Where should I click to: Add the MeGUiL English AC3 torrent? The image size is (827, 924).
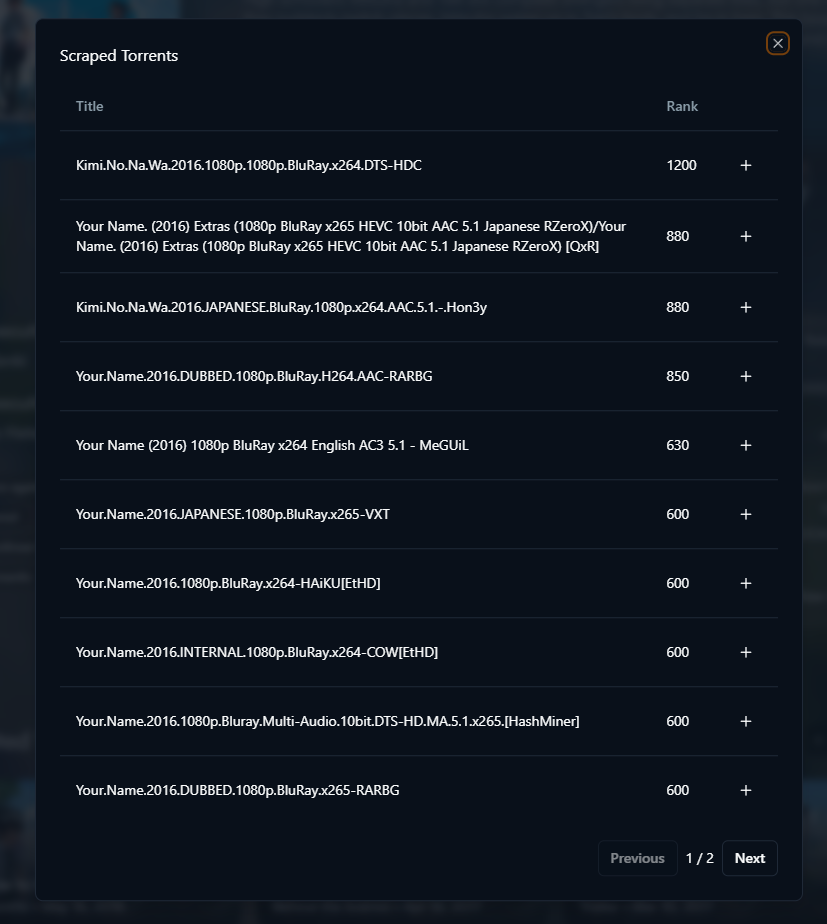(x=745, y=445)
